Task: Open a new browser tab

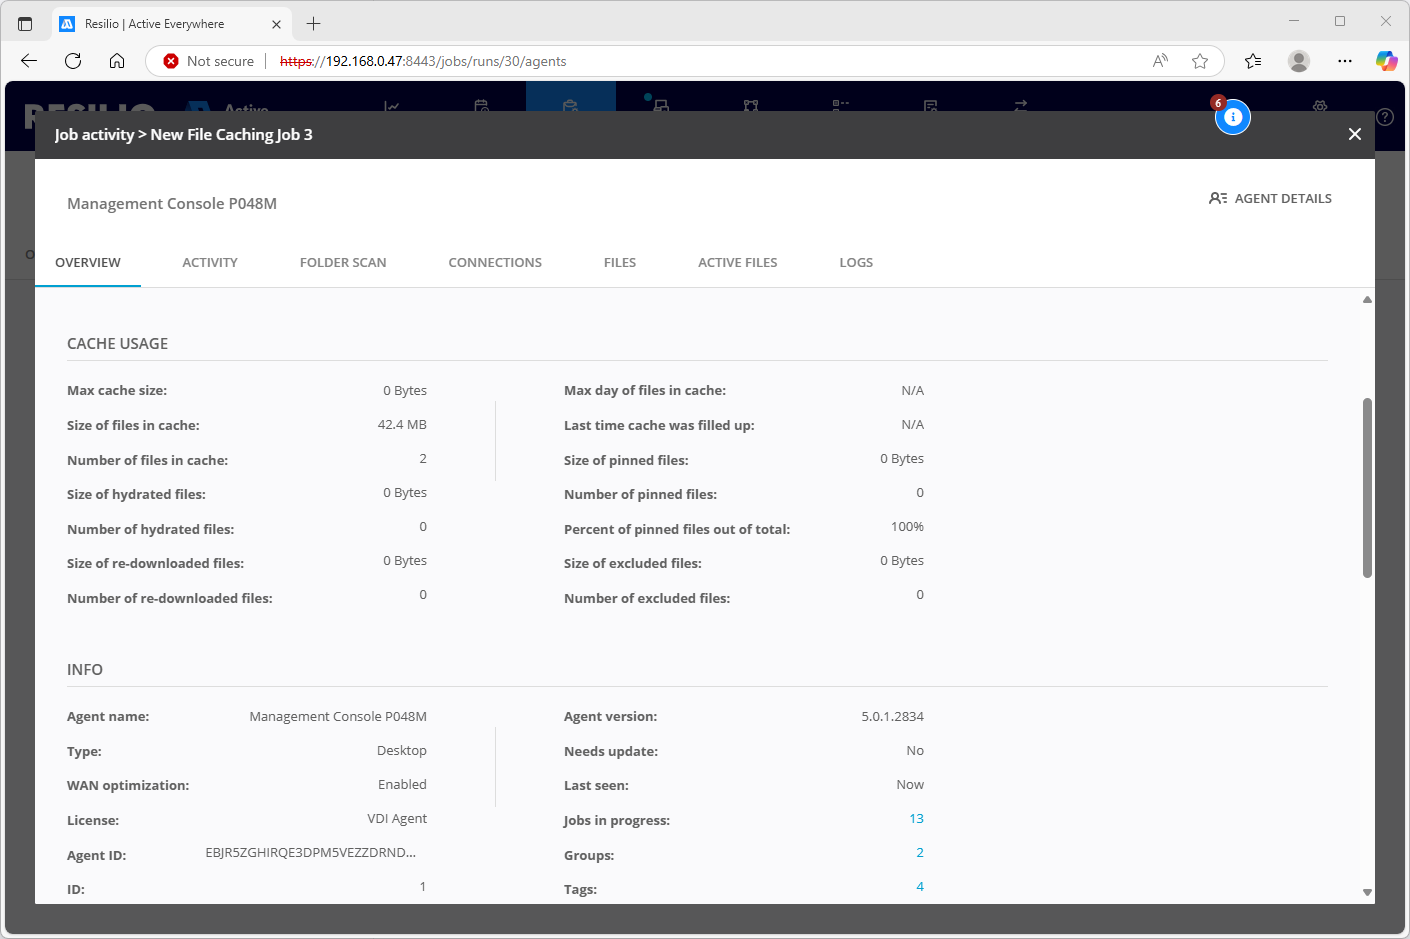Action: [314, 23]
